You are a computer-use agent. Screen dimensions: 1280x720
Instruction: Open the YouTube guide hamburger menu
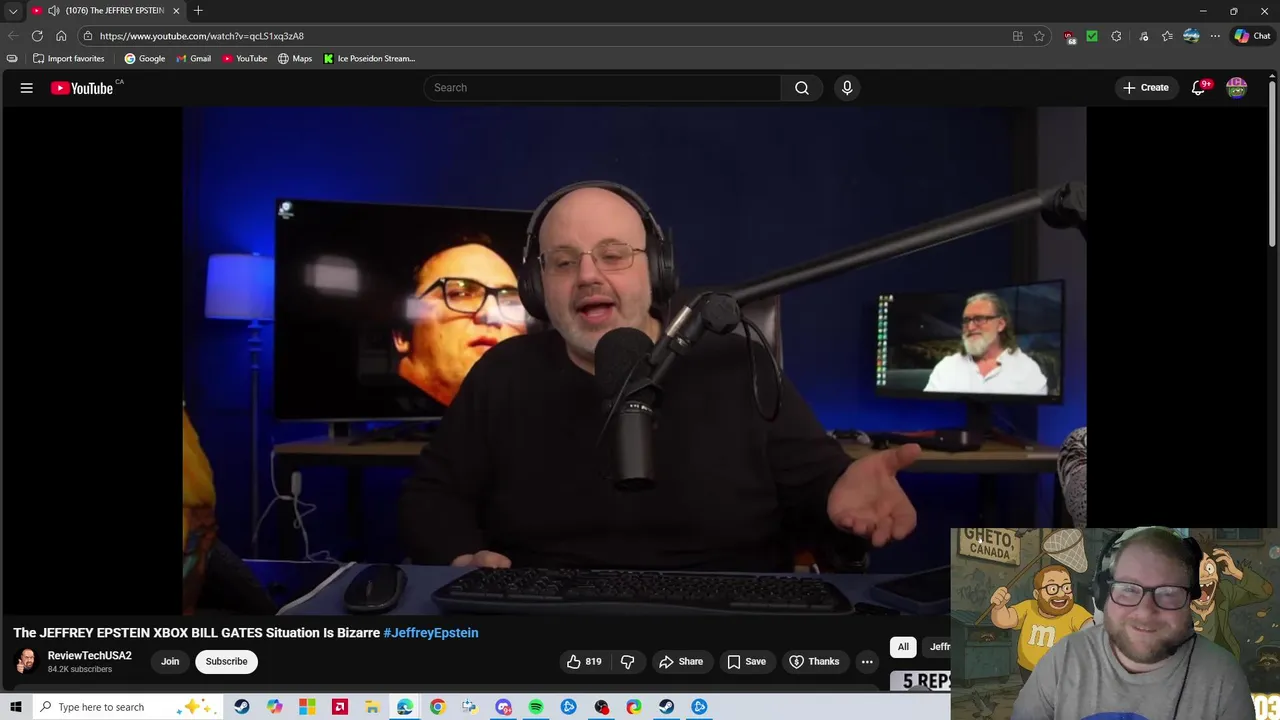pos(27,88)
